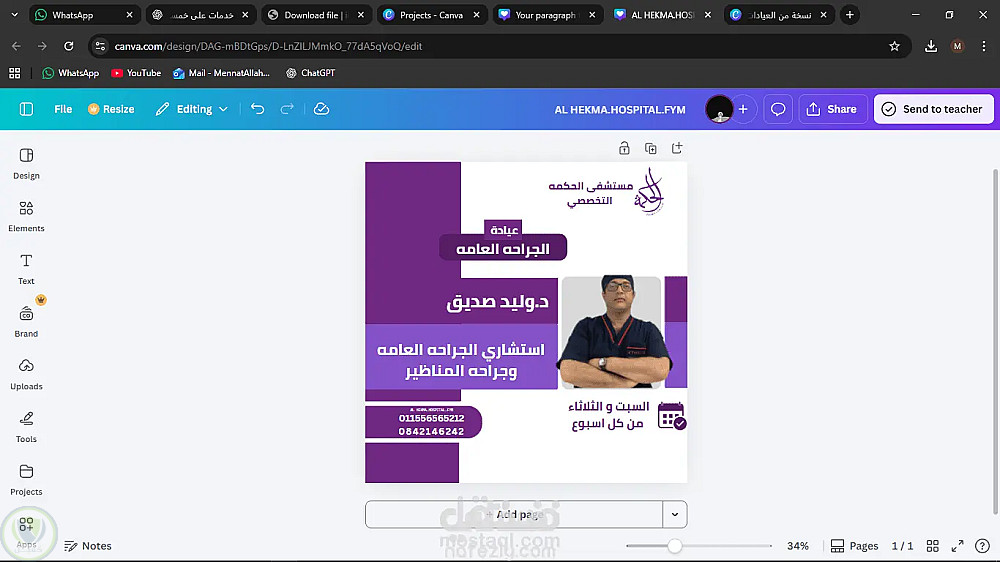Add collaborator with plus icon
This screenshot has width=1000, height=562.
pos(743,109)
